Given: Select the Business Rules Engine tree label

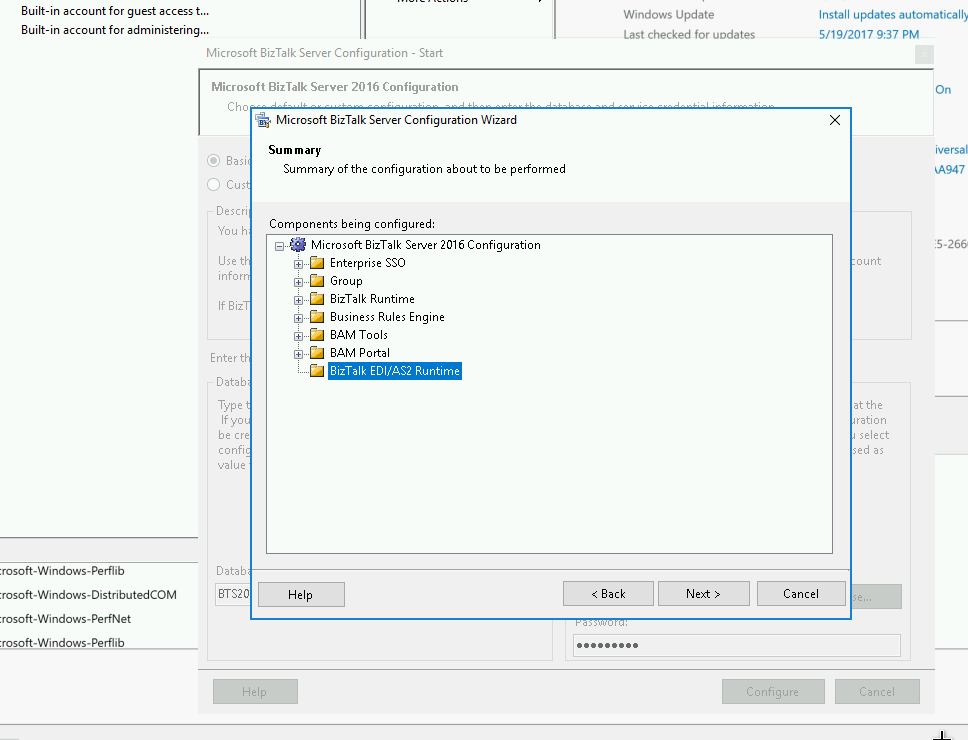Looking at the screenshot, I should point(387,317).
